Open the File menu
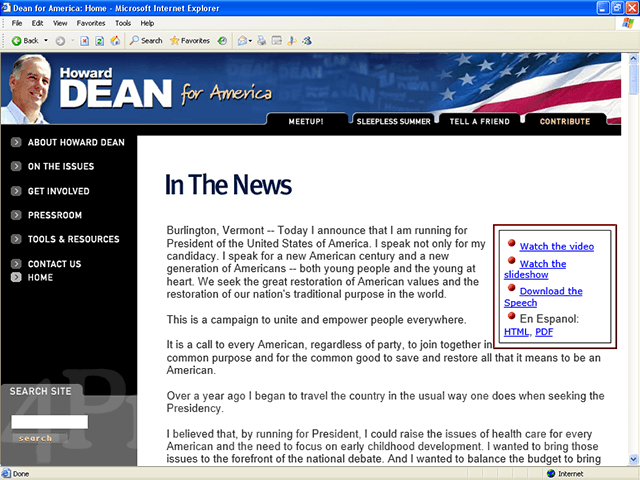This screenshot has width=640, height=480. point(17,23)
